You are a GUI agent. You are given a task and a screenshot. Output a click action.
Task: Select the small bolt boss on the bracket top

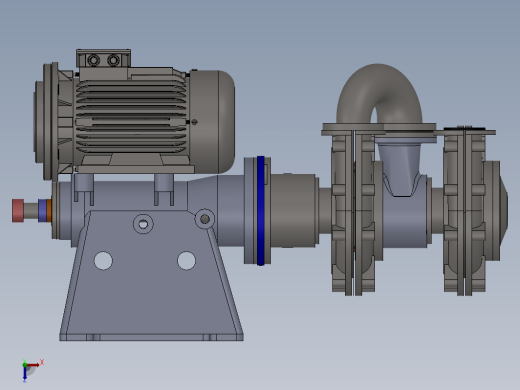pyautogui.click(x=143, y=224)
